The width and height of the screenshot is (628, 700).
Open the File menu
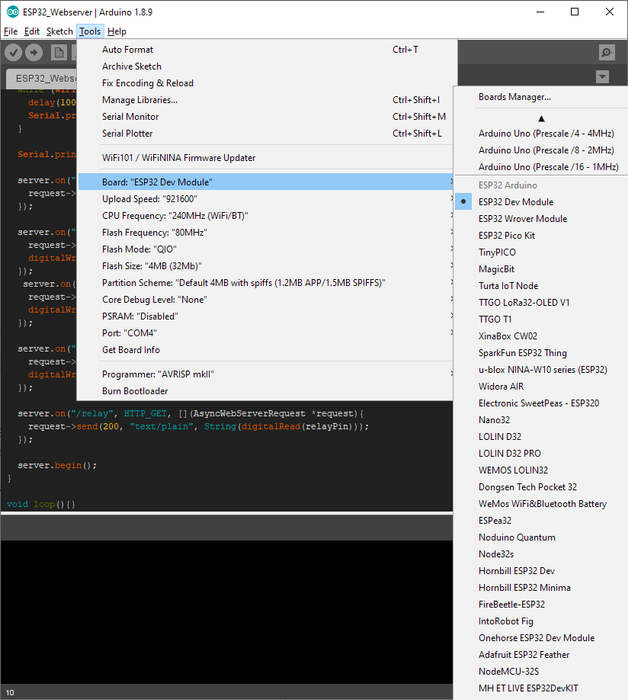[x=11, y=31]
